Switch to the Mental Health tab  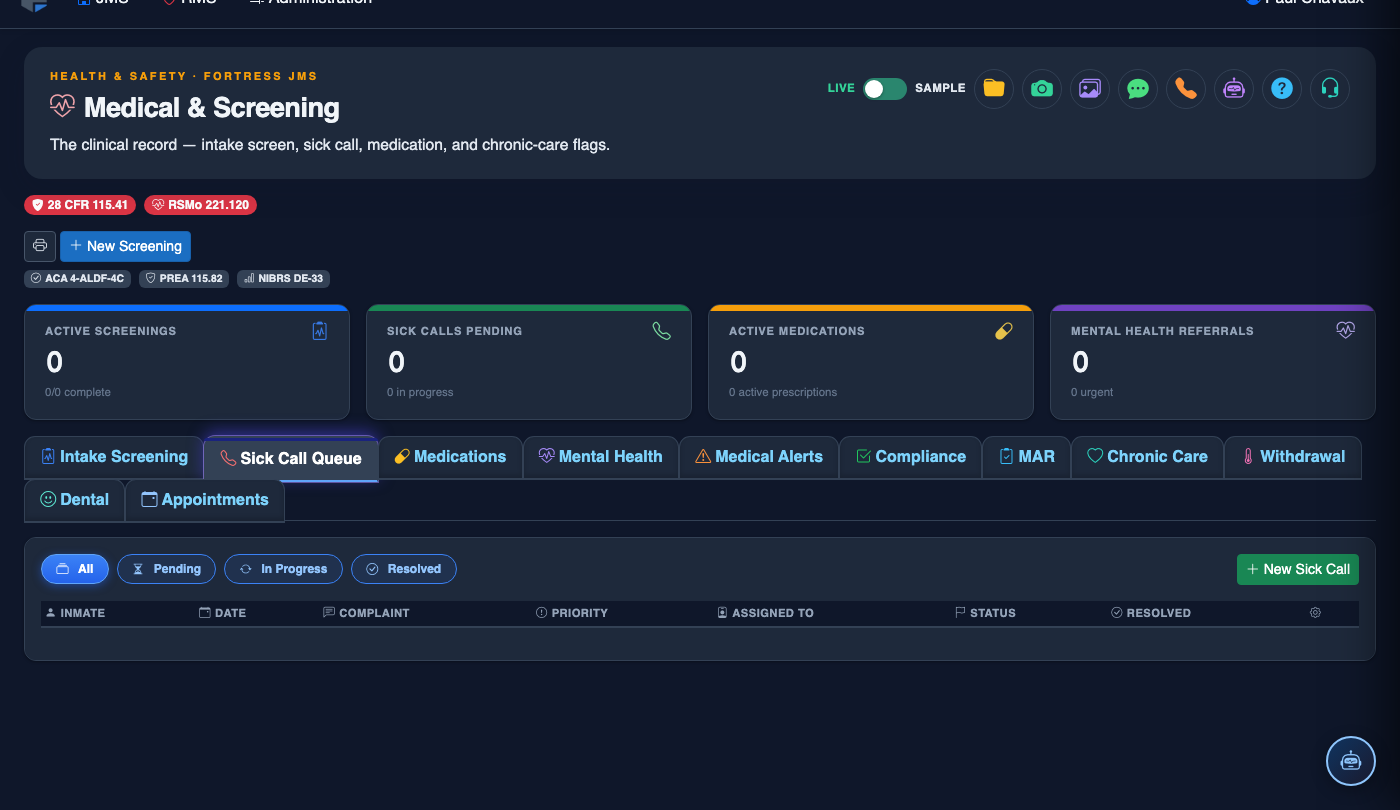pyautogui.click(x=601, y=457)
